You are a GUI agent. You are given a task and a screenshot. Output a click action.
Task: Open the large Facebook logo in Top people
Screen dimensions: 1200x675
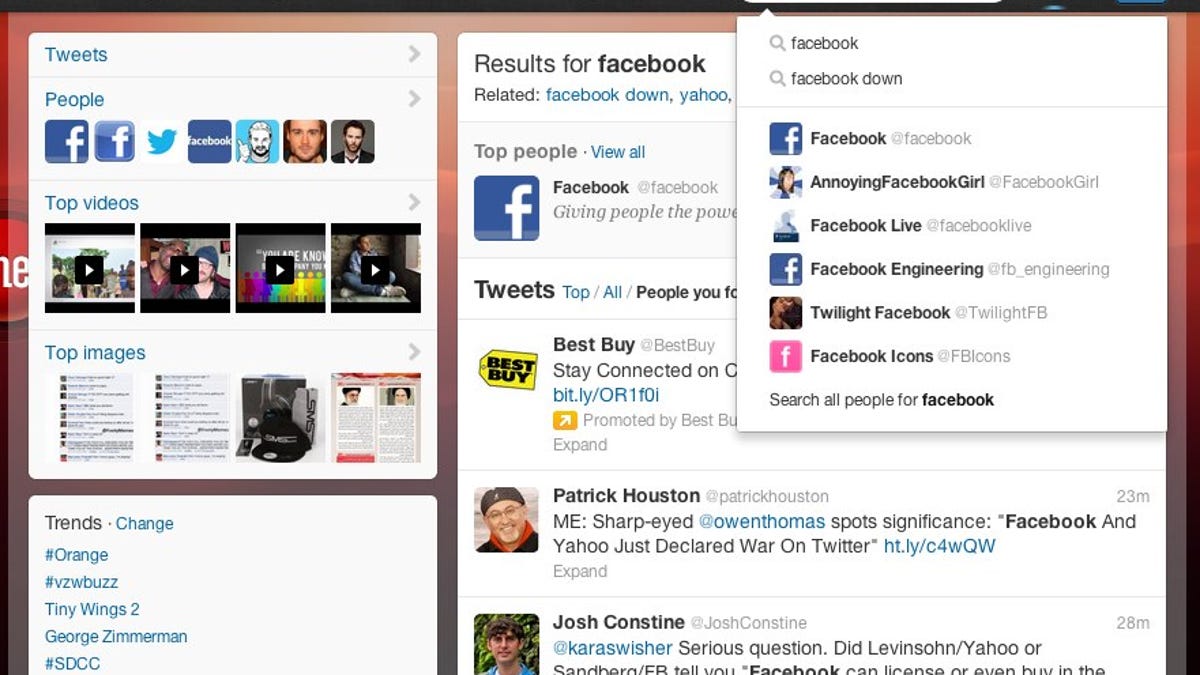506,208
